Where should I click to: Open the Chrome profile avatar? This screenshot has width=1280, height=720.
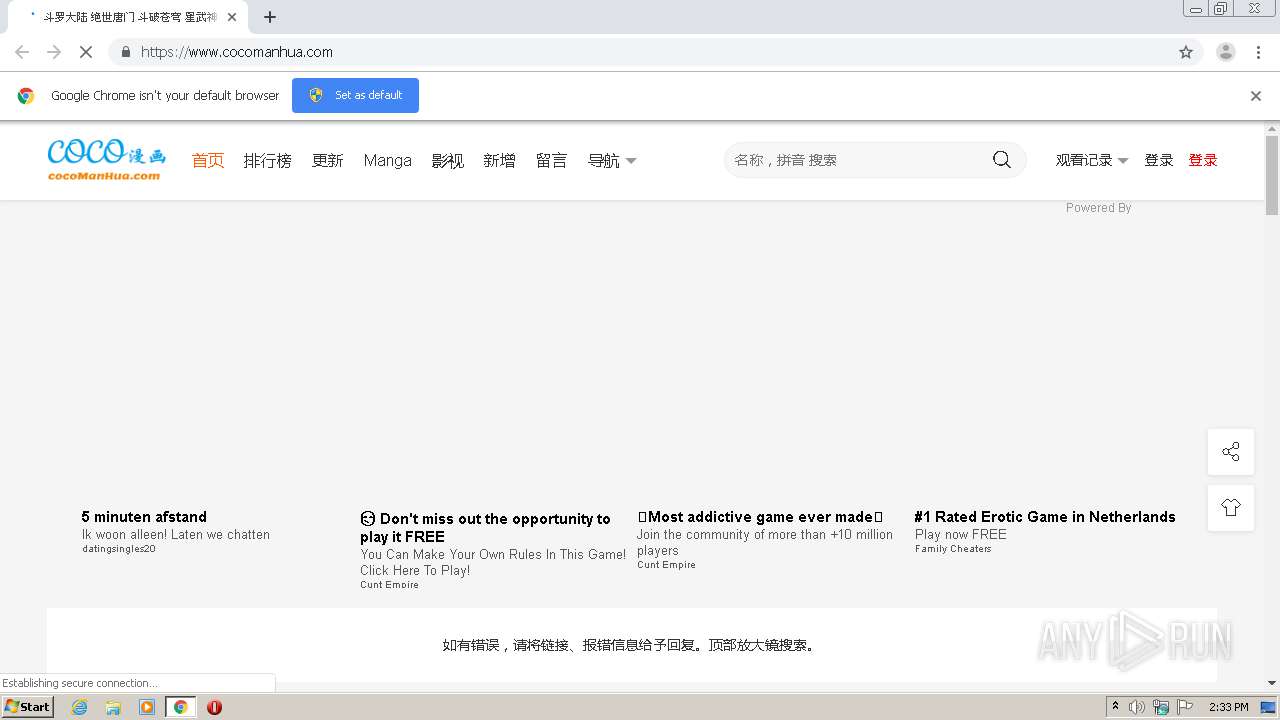tap(1226, 52)
